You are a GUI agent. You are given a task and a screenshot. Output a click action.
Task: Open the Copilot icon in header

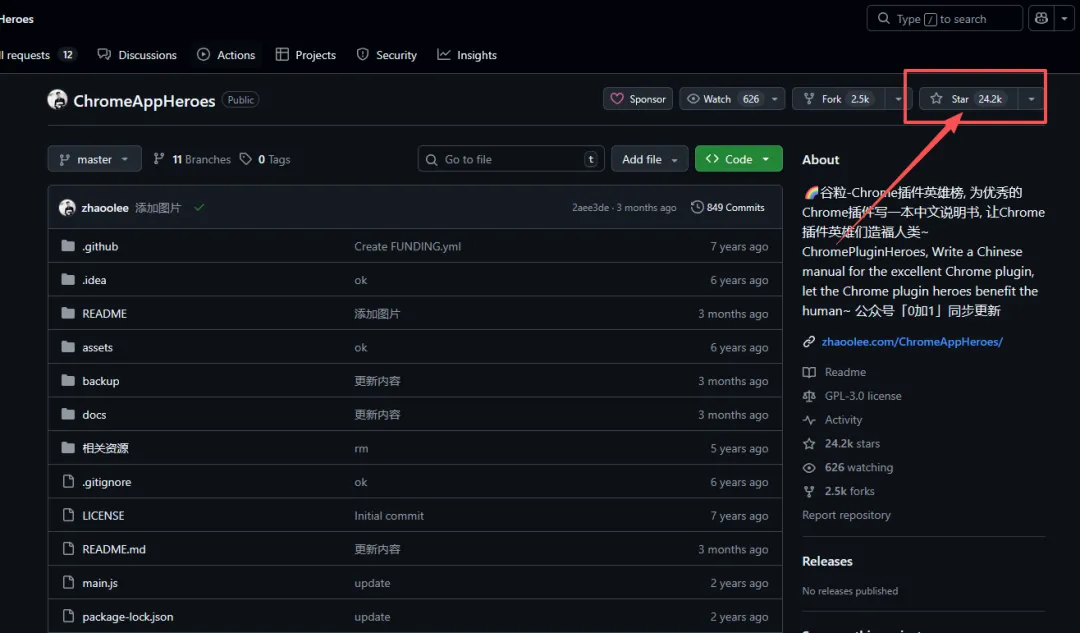(x=1041, y=19)
